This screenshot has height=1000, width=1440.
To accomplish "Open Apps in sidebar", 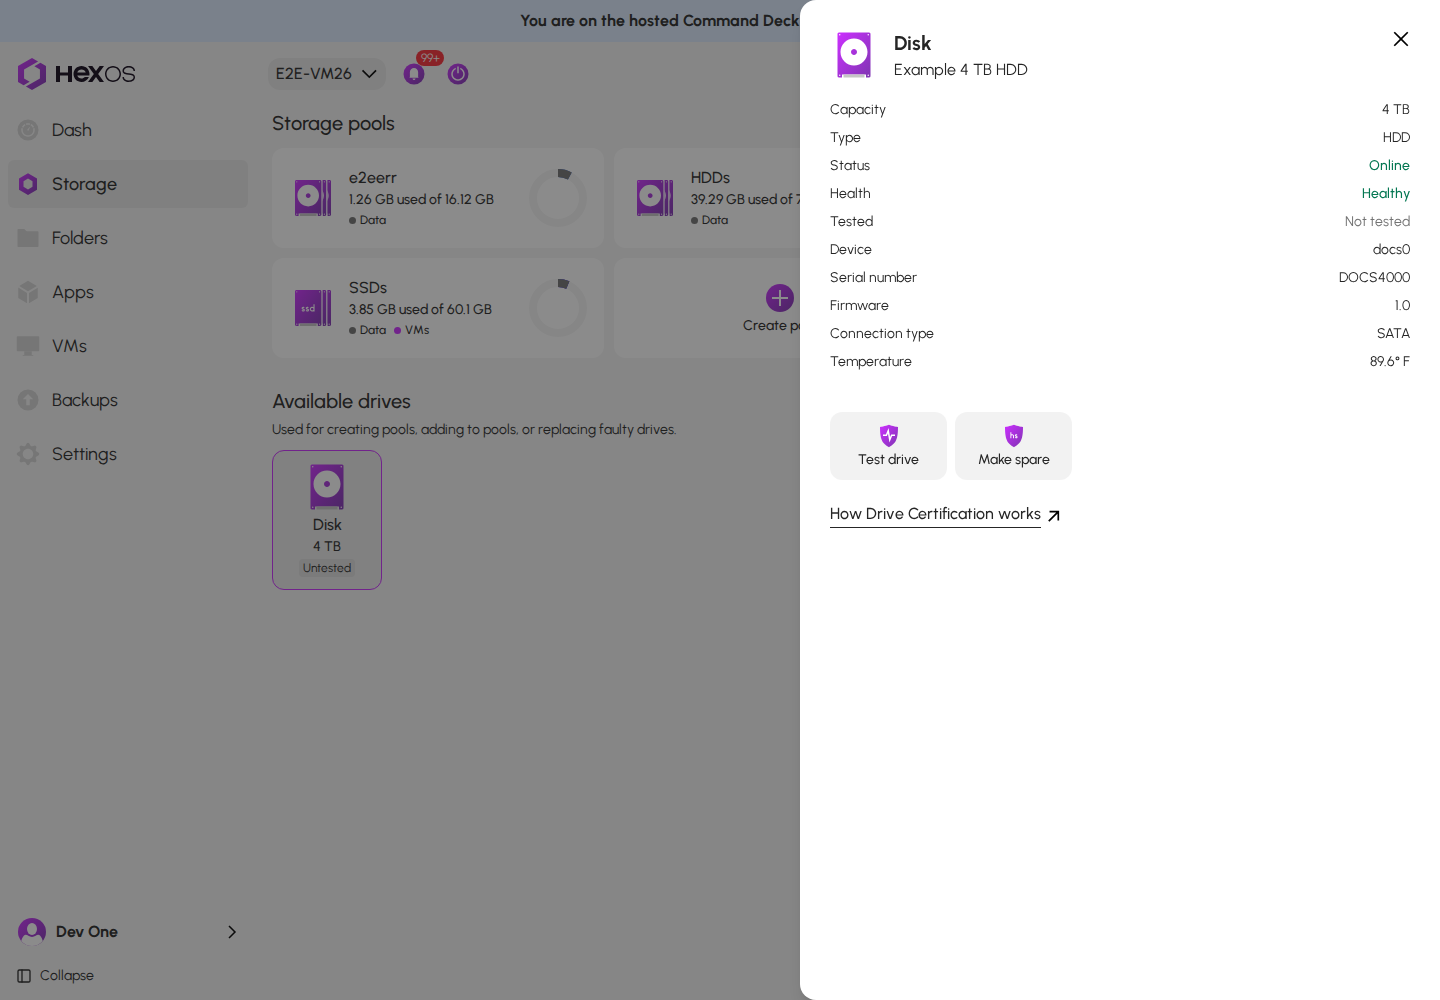I will click(x=128, y=292).
